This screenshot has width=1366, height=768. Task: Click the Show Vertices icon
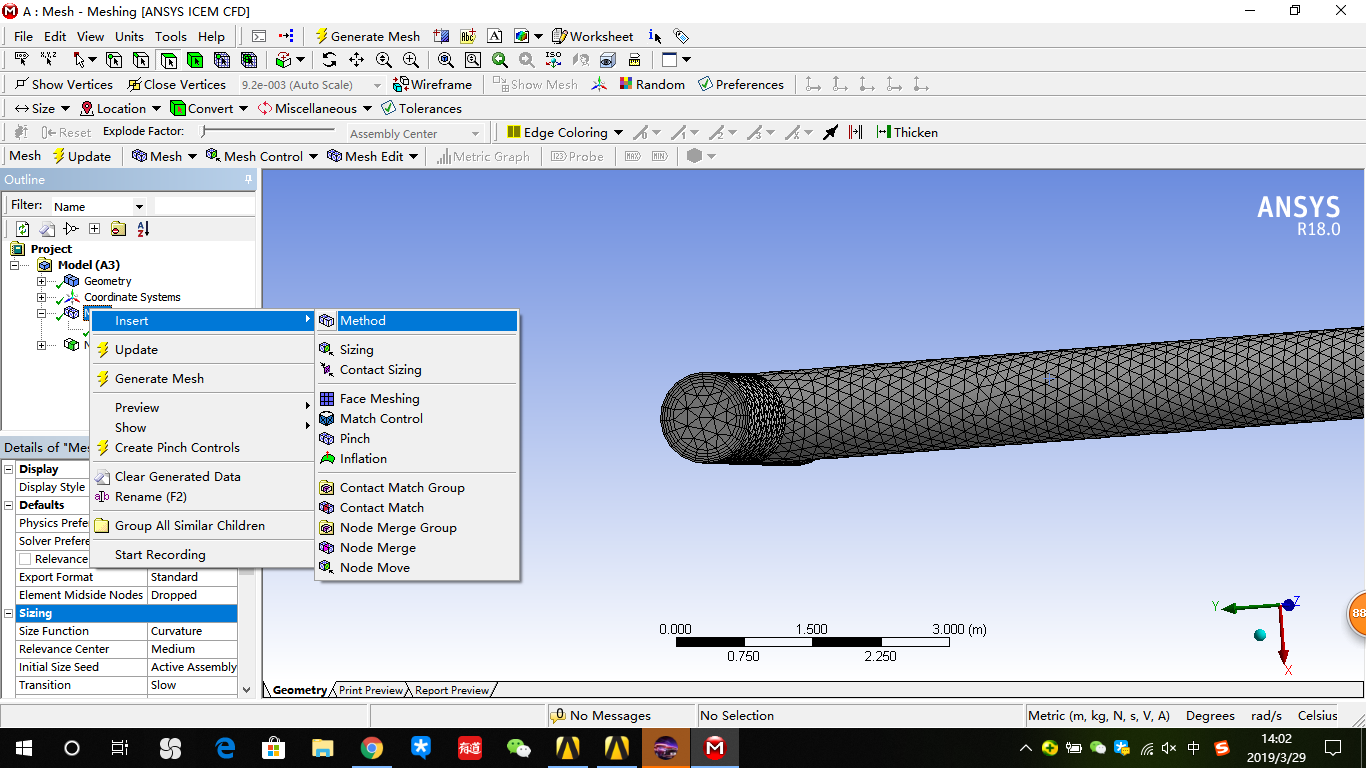[63, 84]
